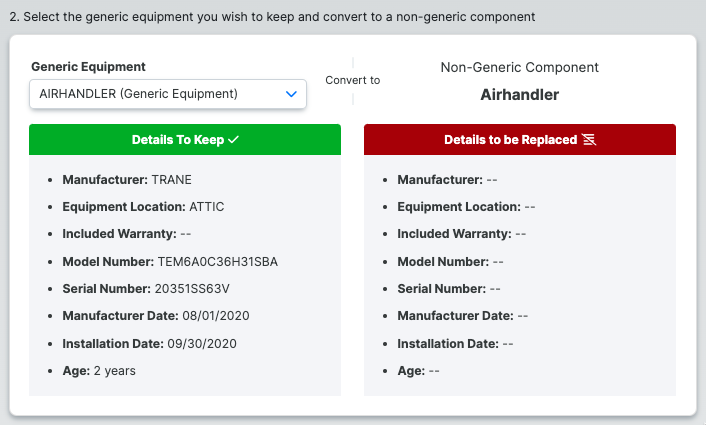Click the empty Serial Number in replaced details
The width and height of the screenshot is (706, 425).
(x=449, y=289)
